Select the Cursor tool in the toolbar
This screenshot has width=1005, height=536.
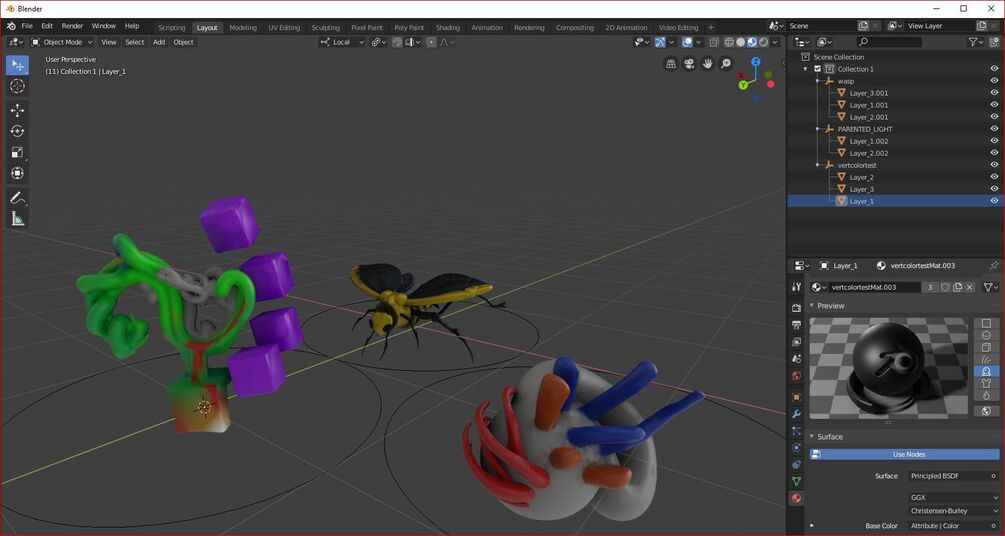[17, 86]
